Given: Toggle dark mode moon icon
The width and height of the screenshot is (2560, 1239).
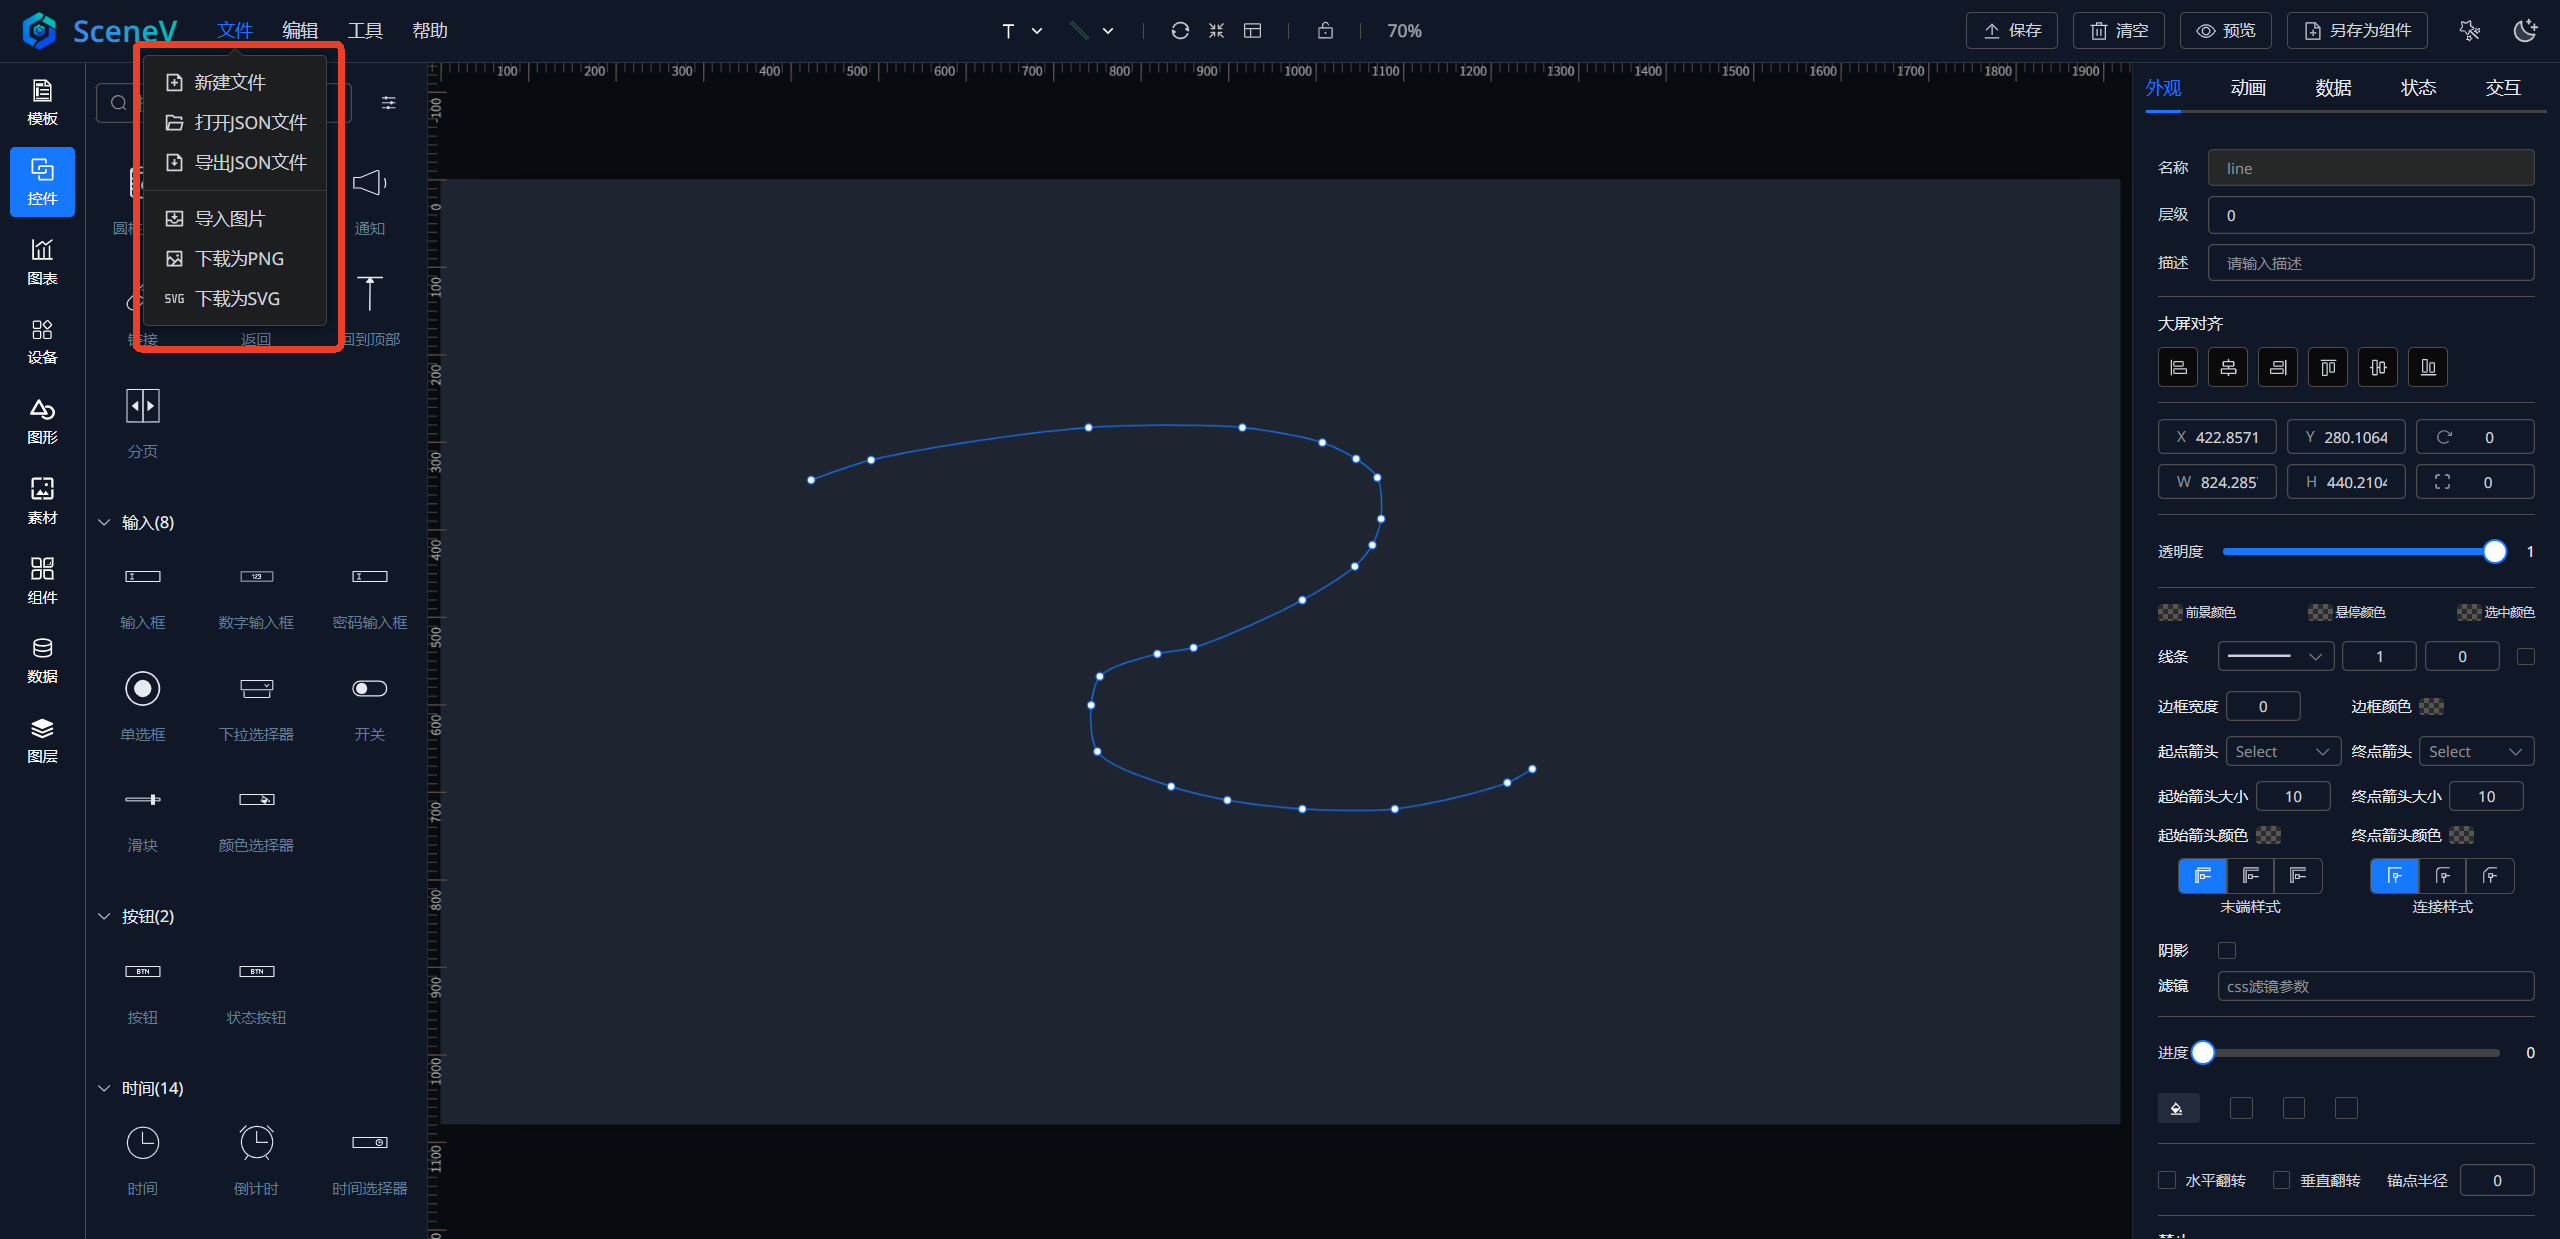Looking at the screenshot, I should click(x=2525, y=31).
